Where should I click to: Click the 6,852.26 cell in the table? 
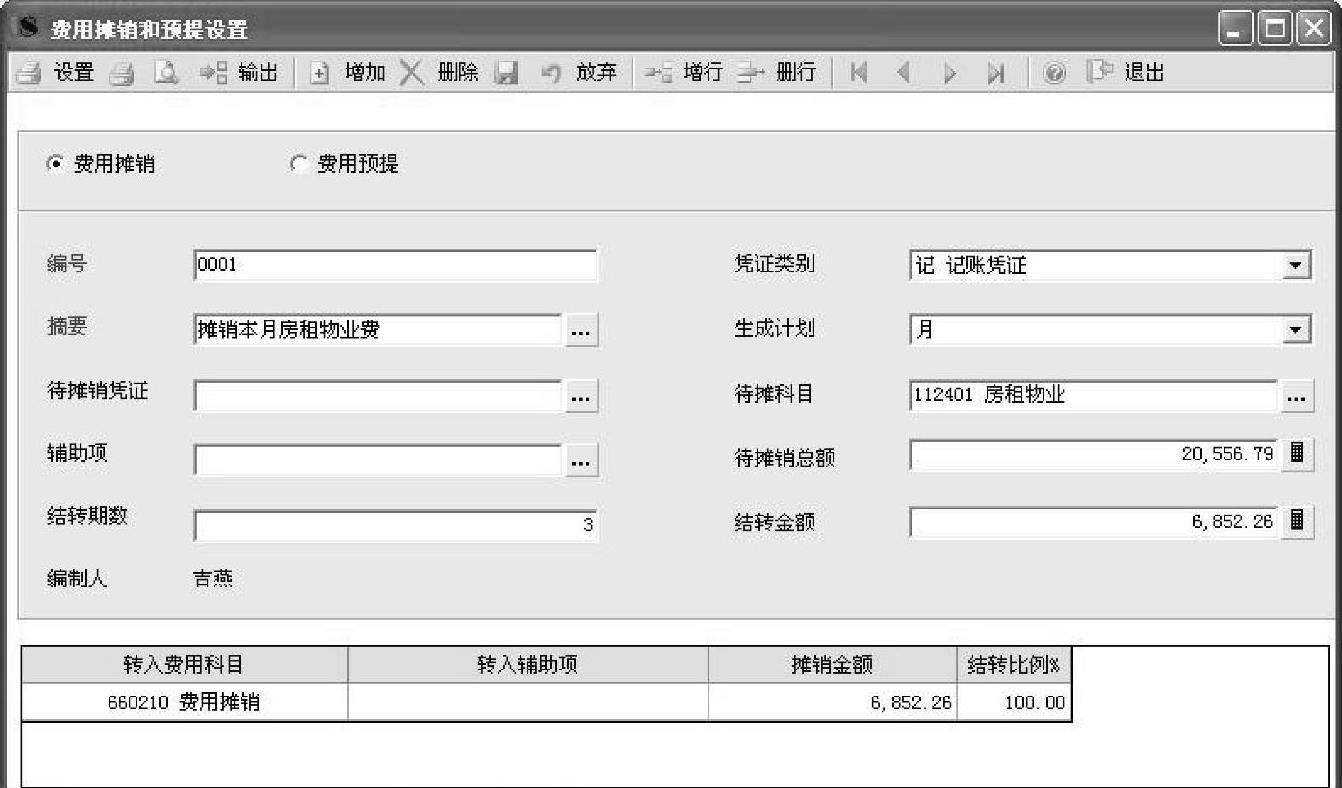[x=832, y=702]
